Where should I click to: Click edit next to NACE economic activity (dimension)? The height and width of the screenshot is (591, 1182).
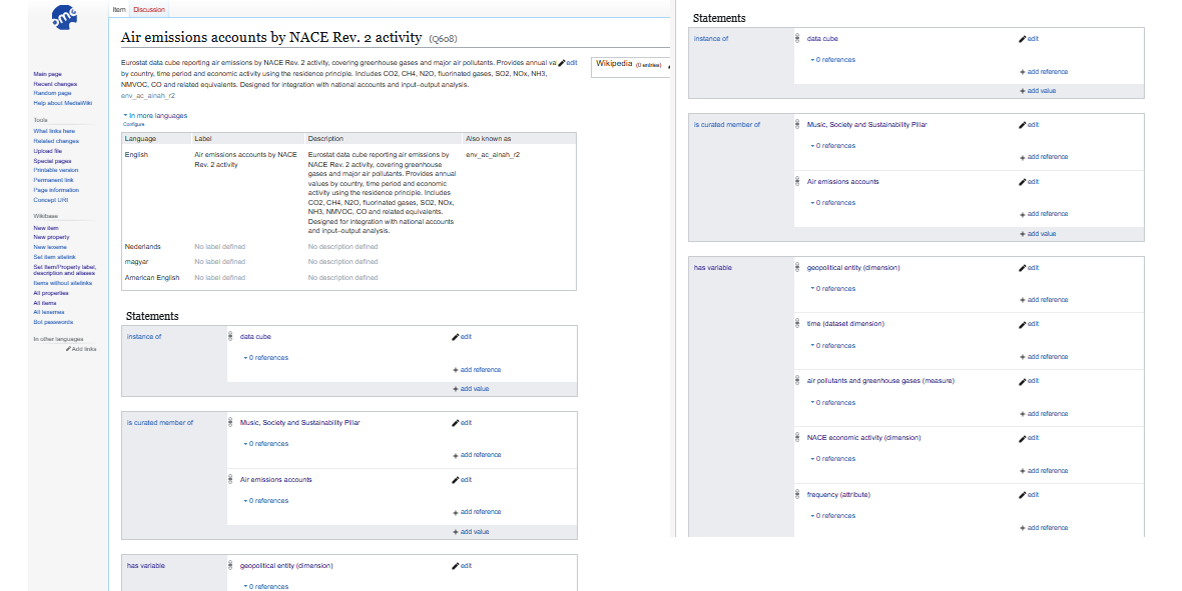click(x=1029, y=438)
